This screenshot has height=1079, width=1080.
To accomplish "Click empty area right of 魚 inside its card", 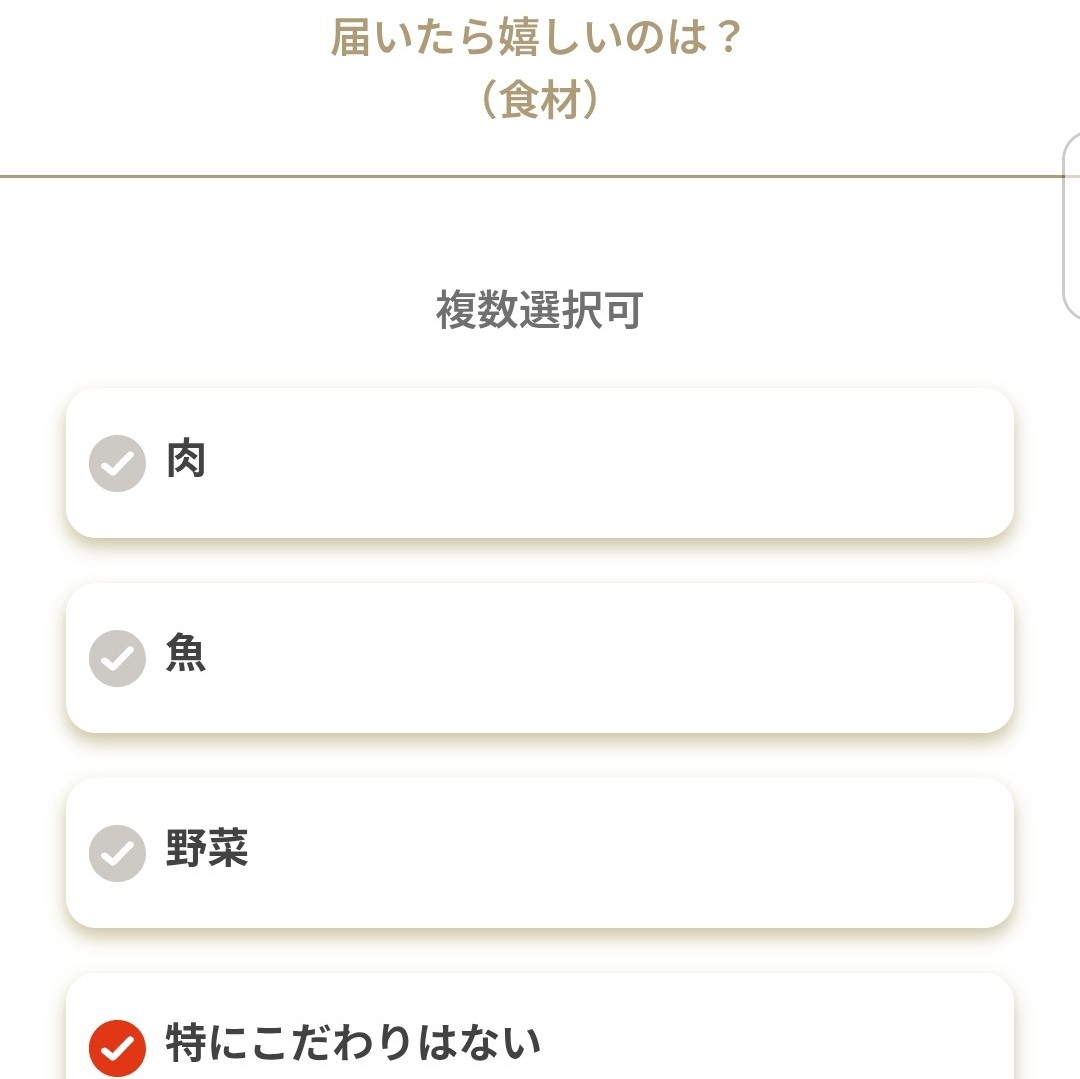I will click(606, 658).
